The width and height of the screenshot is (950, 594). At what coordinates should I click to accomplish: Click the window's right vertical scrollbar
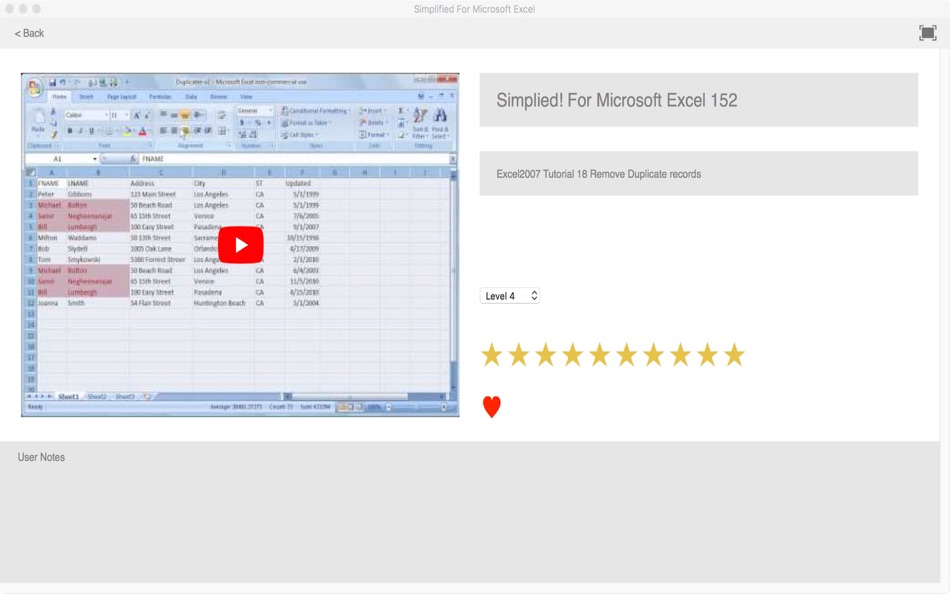tap(945, 315)
